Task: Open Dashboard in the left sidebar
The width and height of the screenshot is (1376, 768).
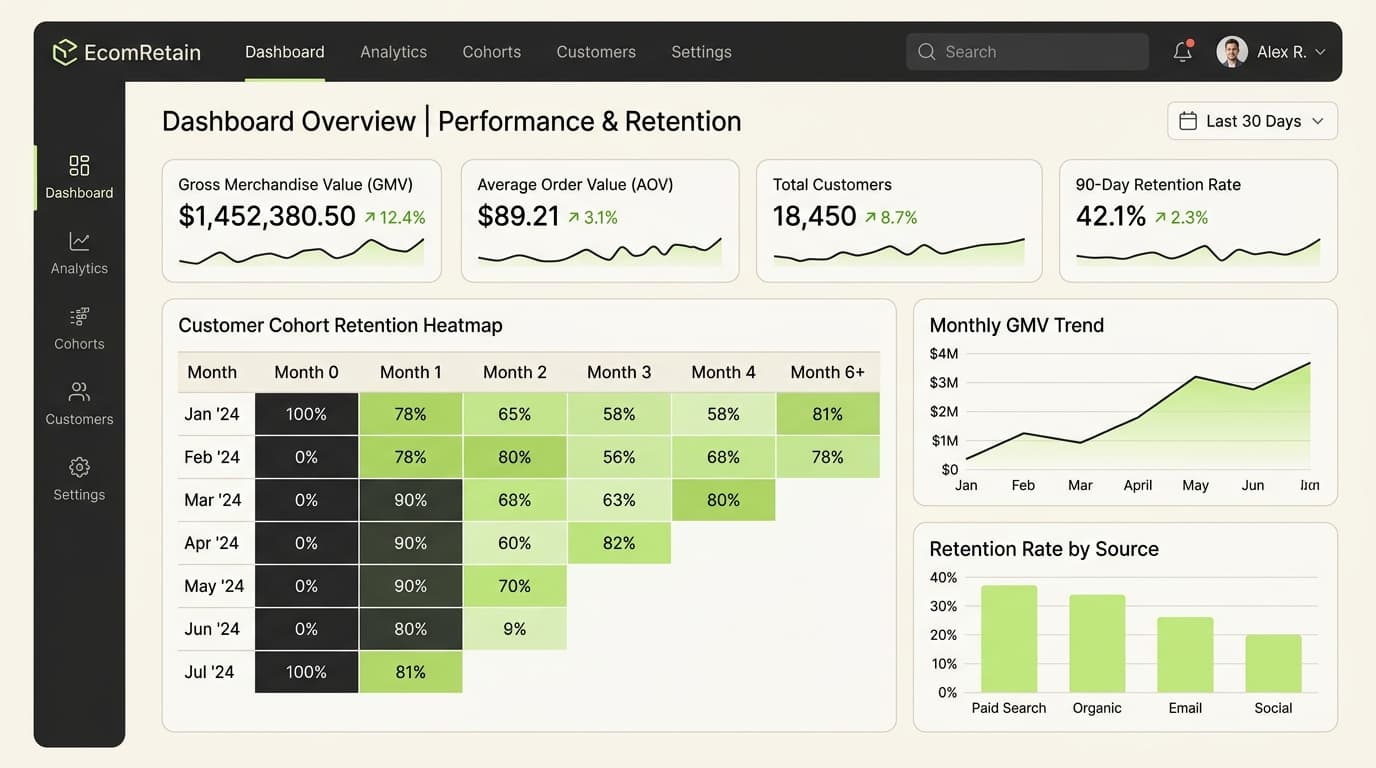Action: (x=79, y=177)
